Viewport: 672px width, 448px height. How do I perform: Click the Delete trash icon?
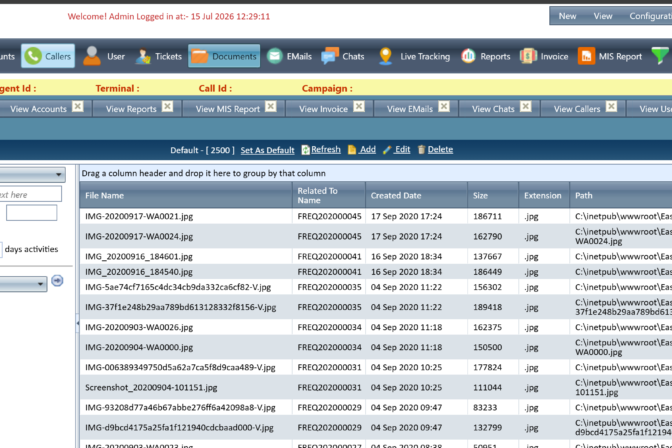(x=421, y=150)
